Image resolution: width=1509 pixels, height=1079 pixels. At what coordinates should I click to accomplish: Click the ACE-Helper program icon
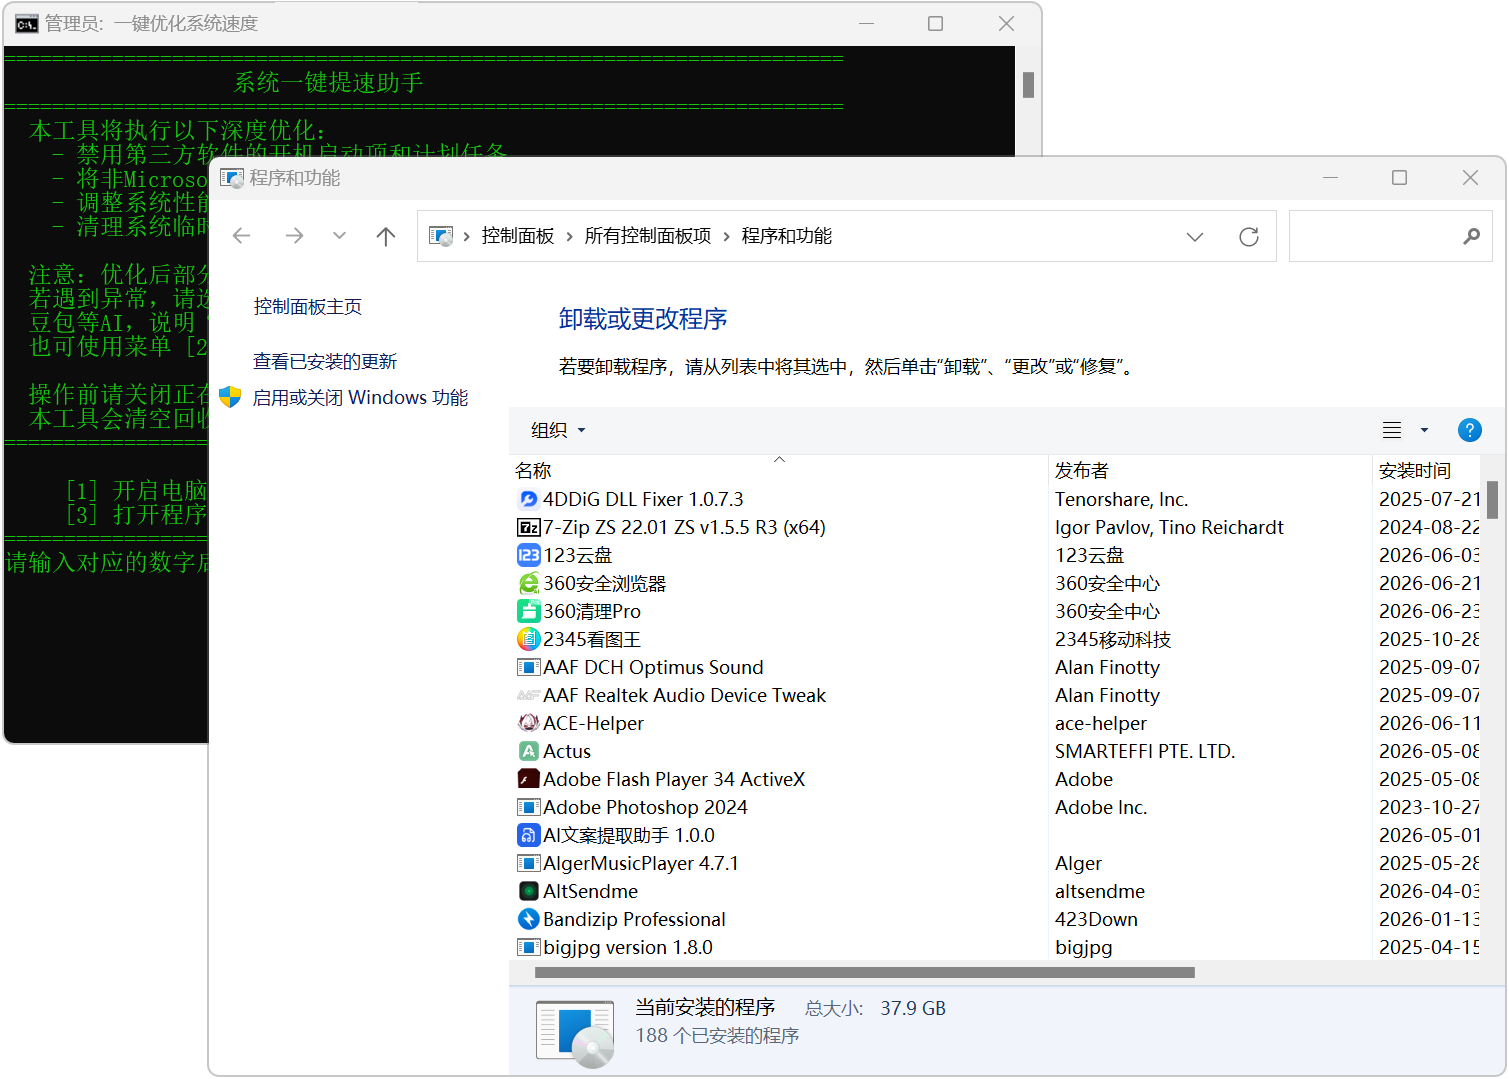pyautogui.click(x=528, y=723)
